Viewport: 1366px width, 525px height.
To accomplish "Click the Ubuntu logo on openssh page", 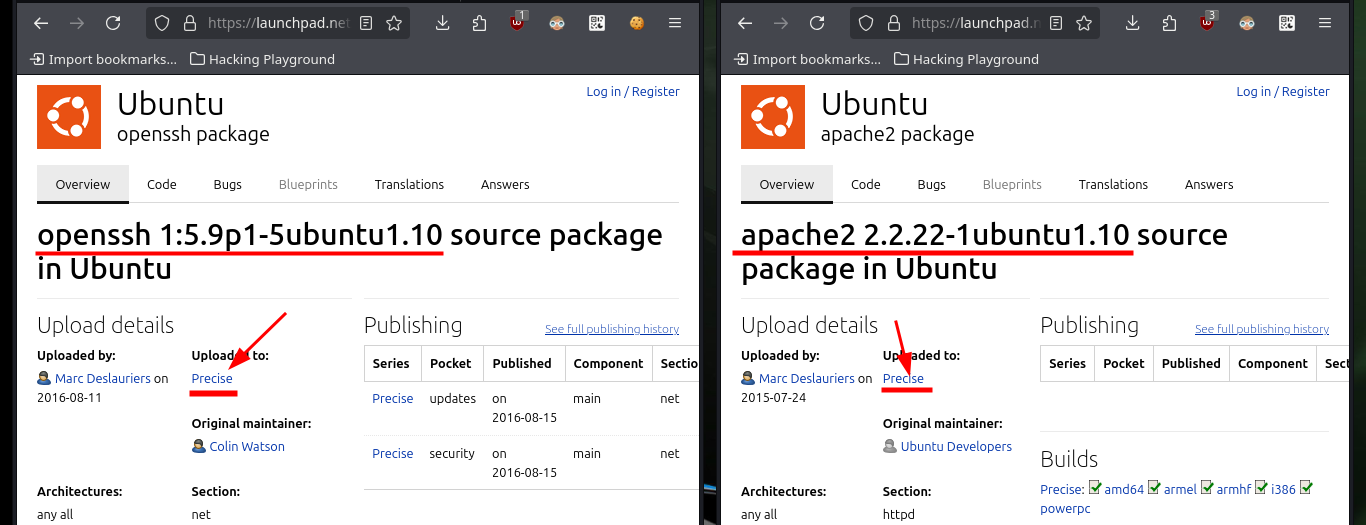I will 69,117.
